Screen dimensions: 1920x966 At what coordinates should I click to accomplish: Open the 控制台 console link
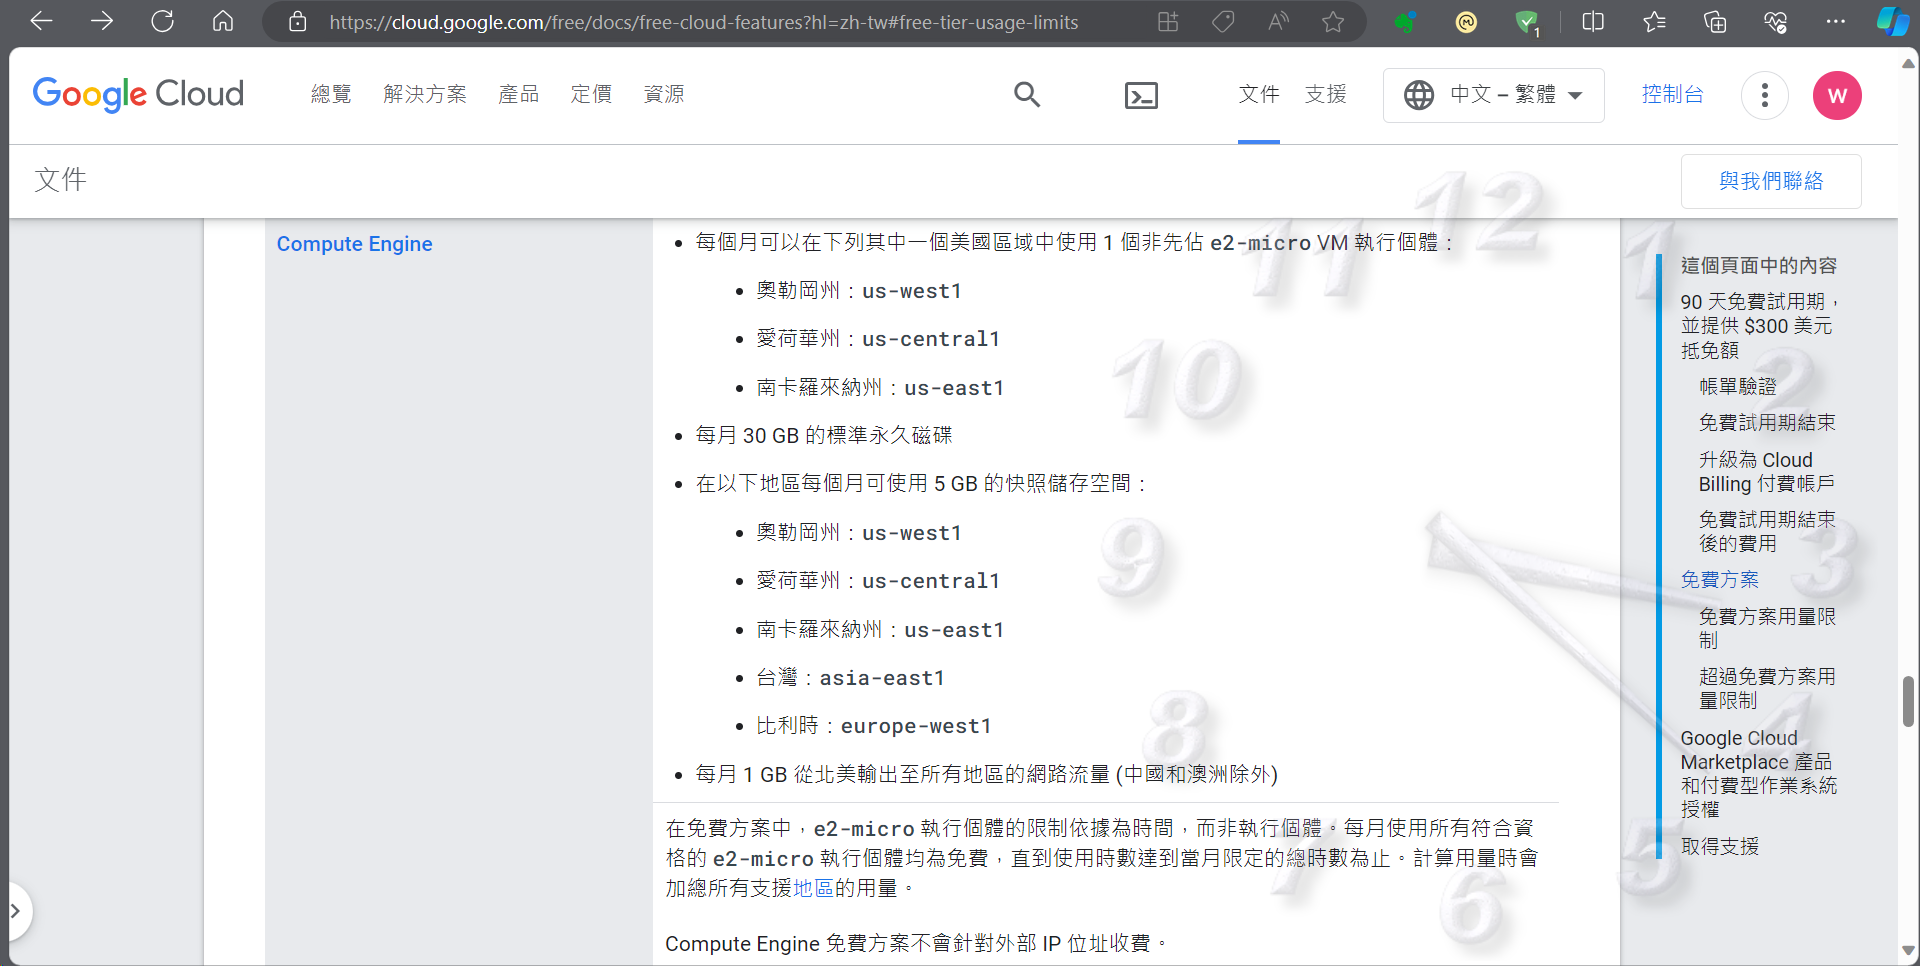(x=1672, y=94)
